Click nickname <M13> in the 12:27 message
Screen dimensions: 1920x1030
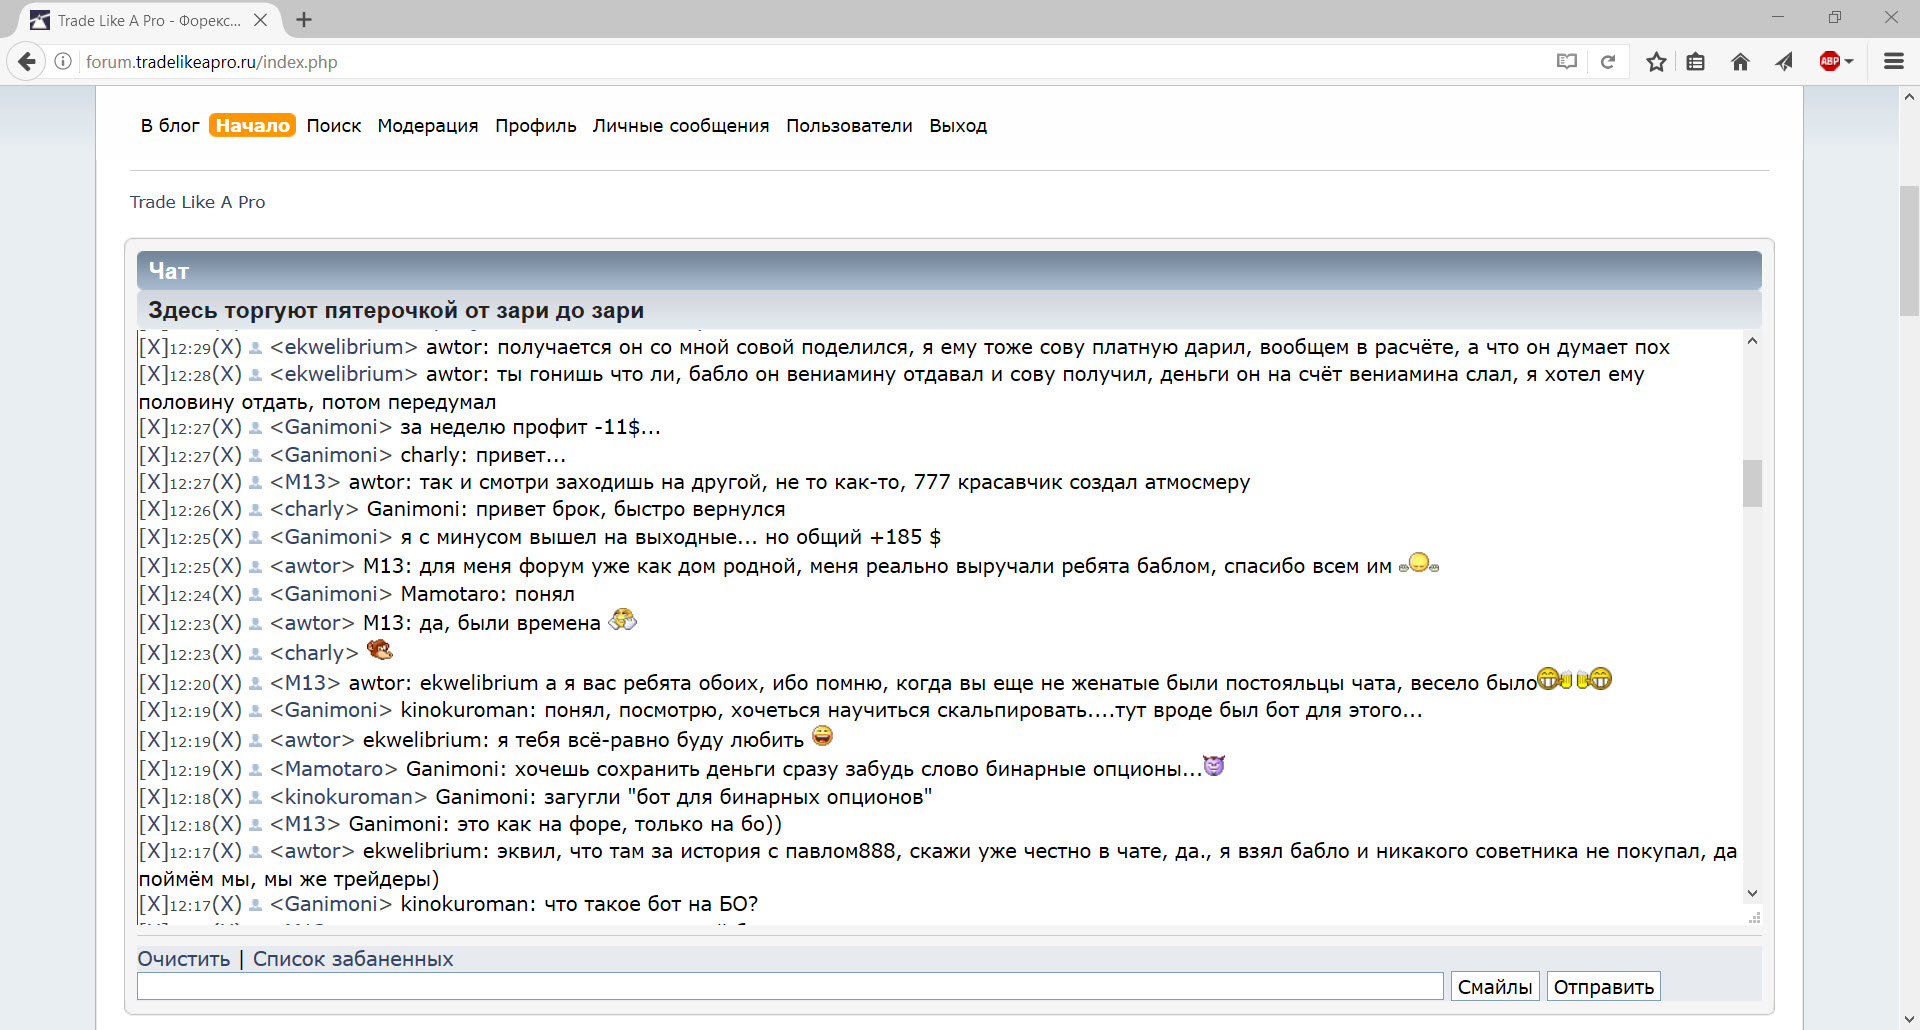(305, 483)
